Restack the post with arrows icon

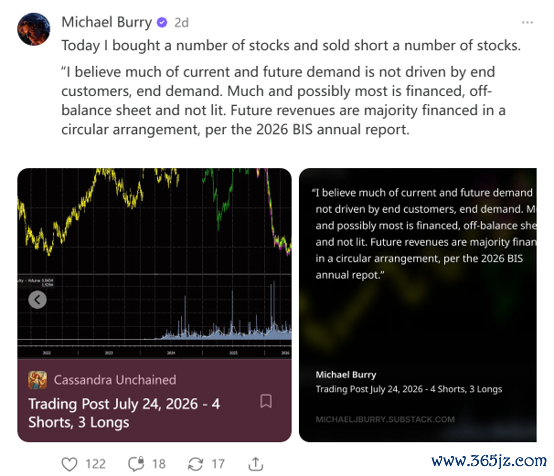coord(195,464)
